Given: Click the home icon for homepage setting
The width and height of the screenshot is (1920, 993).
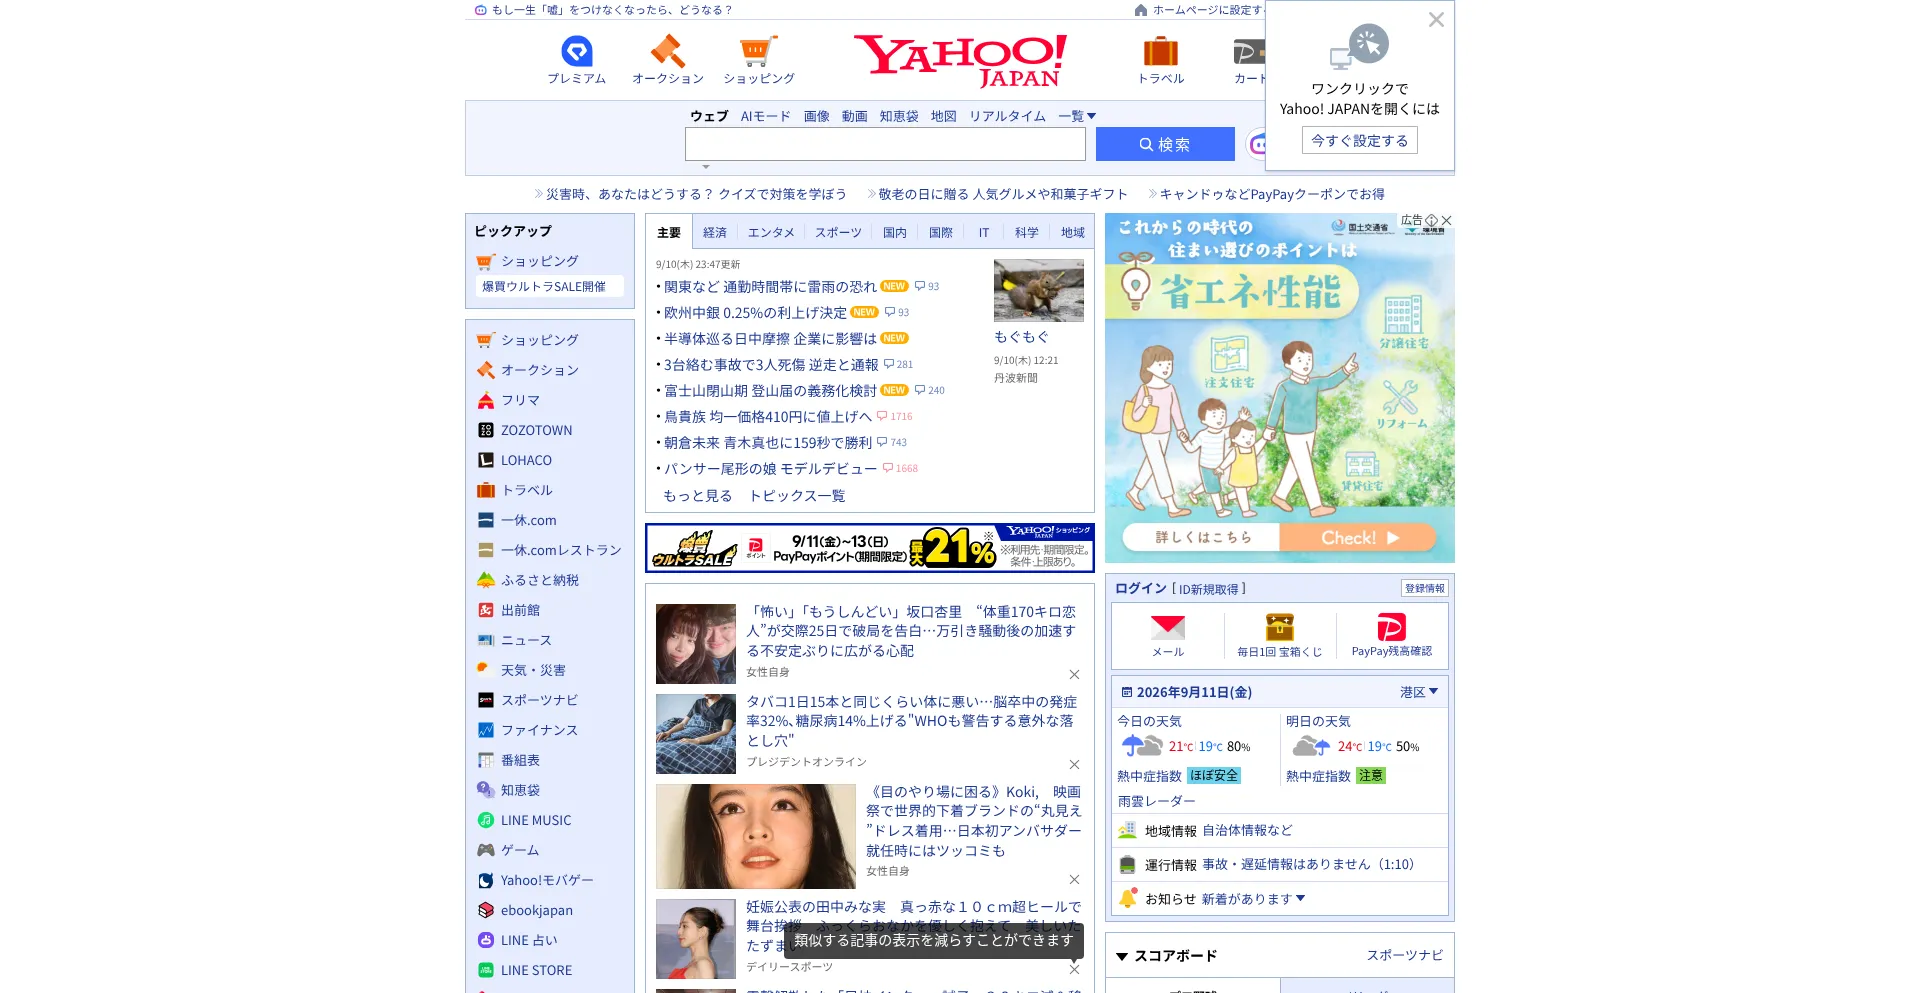Looking at the screenshot, I should pyautogui.click(x=1141, y=10).
